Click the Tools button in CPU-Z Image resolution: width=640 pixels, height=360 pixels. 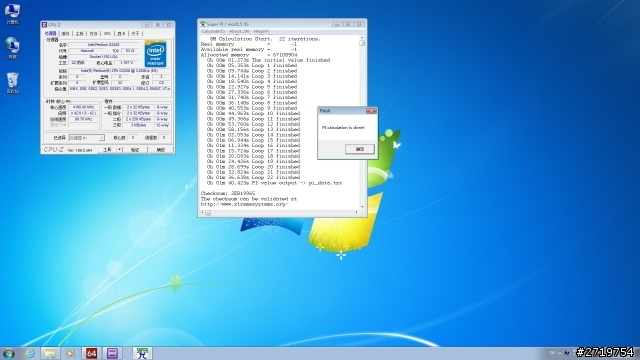(x=107, y=150)
